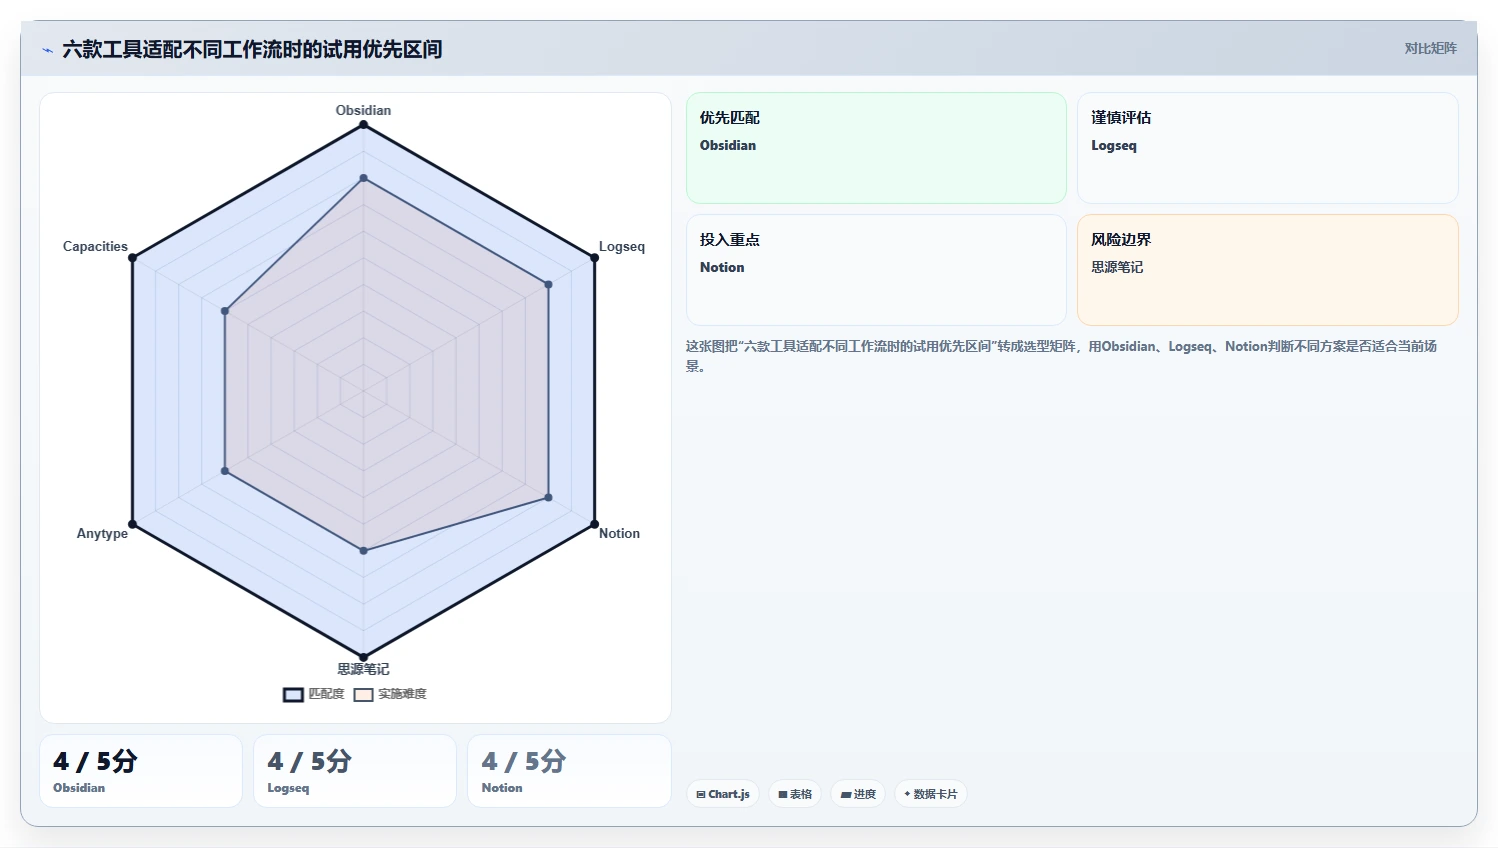Click the Notion axis label on radar
Viewport: 1498px width, 848px height.
(x=619, y=533)
